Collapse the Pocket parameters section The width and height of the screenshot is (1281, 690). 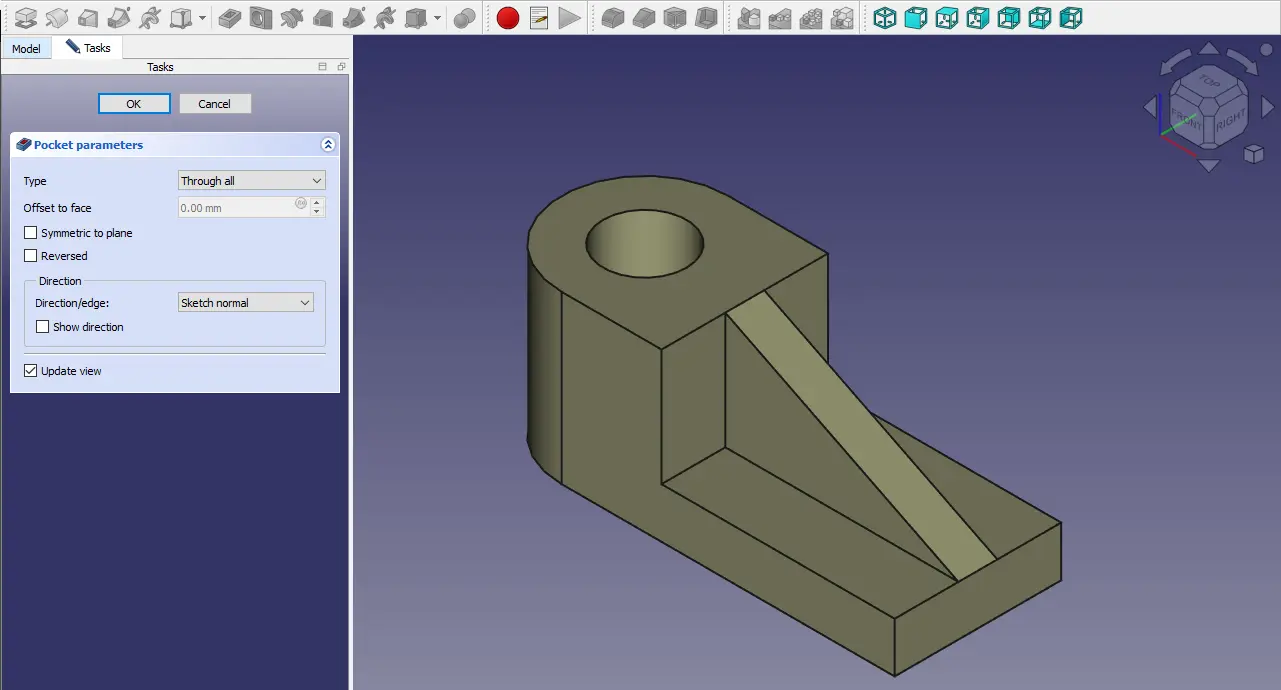(327, 145)
